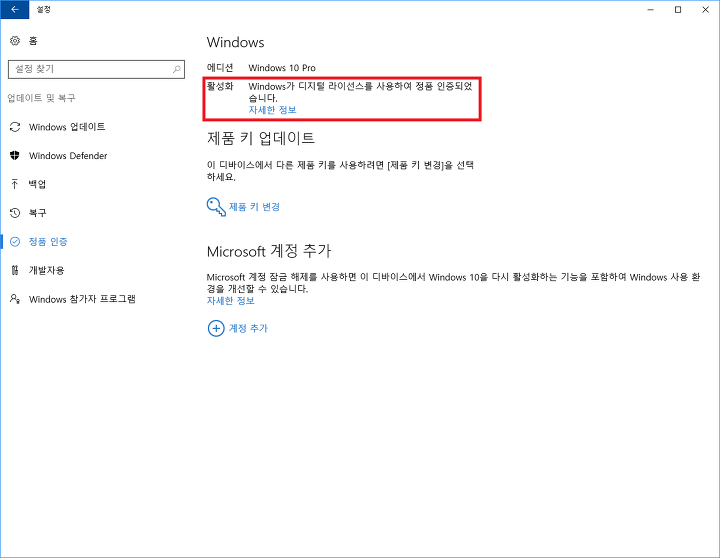The height and width of the screenshot is (558, 720).
Task: Click the 정품 인증 checkmark circle icon
Action: coord(15,242)
